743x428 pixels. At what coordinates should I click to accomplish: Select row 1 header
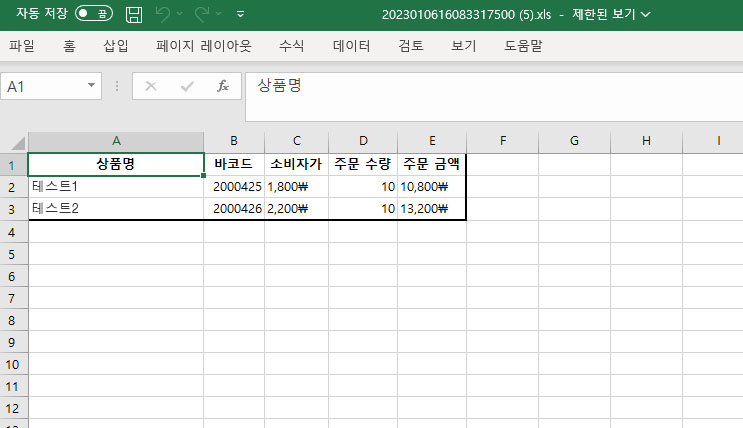[14, 165]
